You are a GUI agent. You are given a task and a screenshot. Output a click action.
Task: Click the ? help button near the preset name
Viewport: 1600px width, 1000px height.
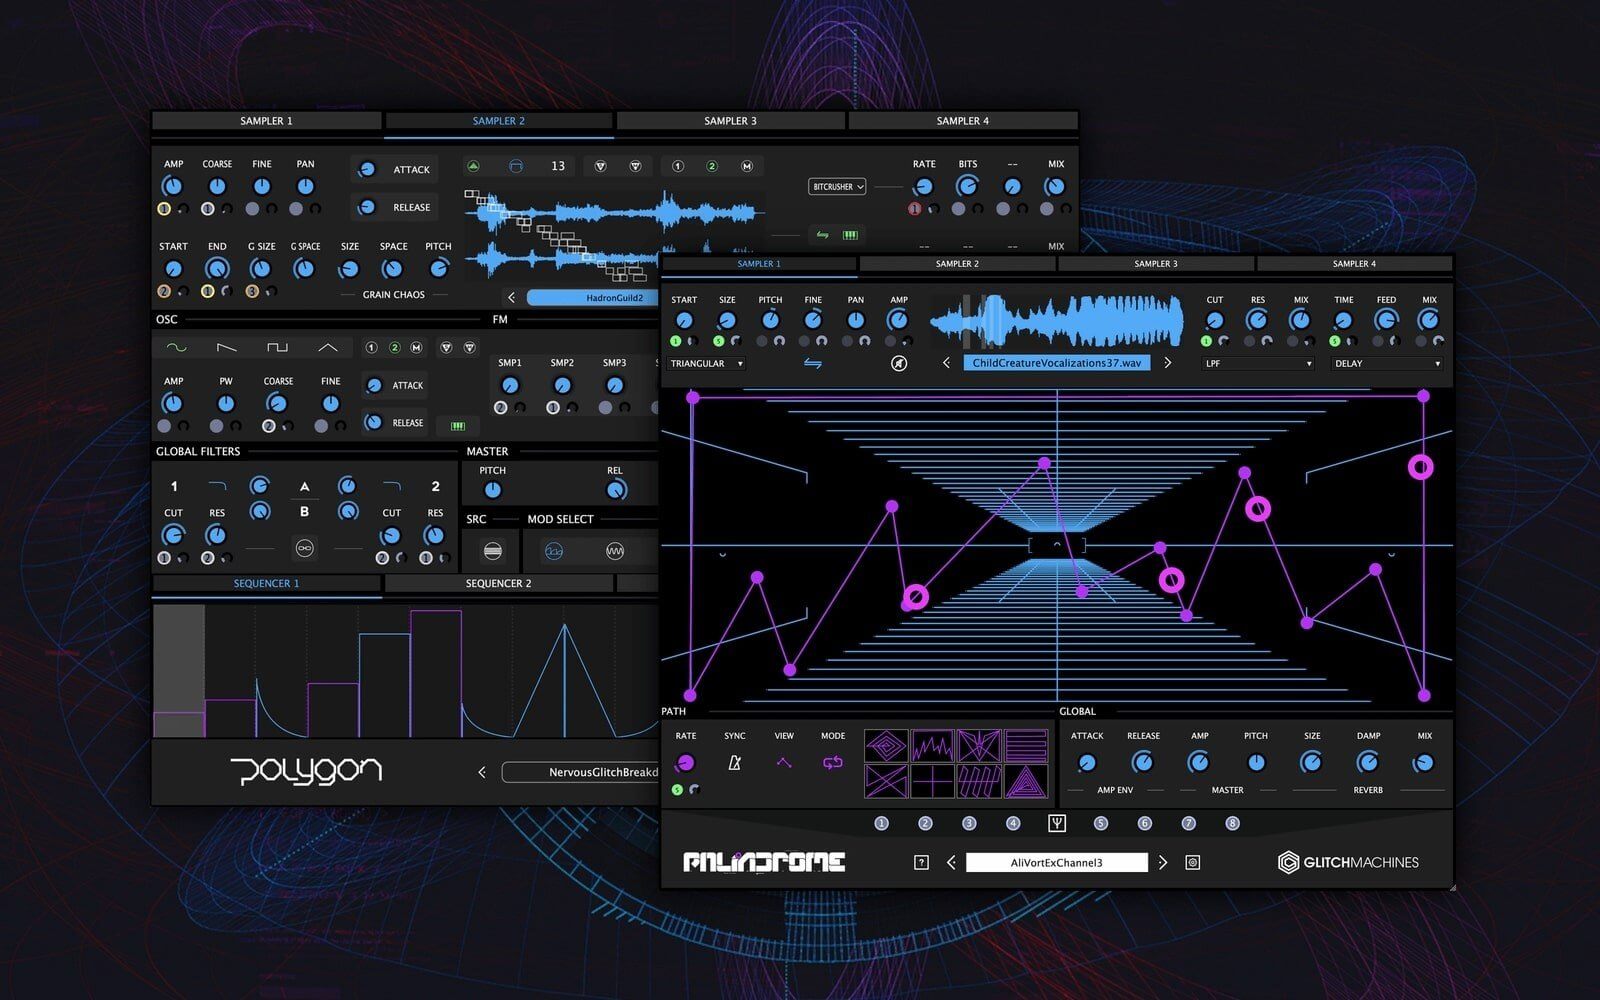[x=921, y=861]
